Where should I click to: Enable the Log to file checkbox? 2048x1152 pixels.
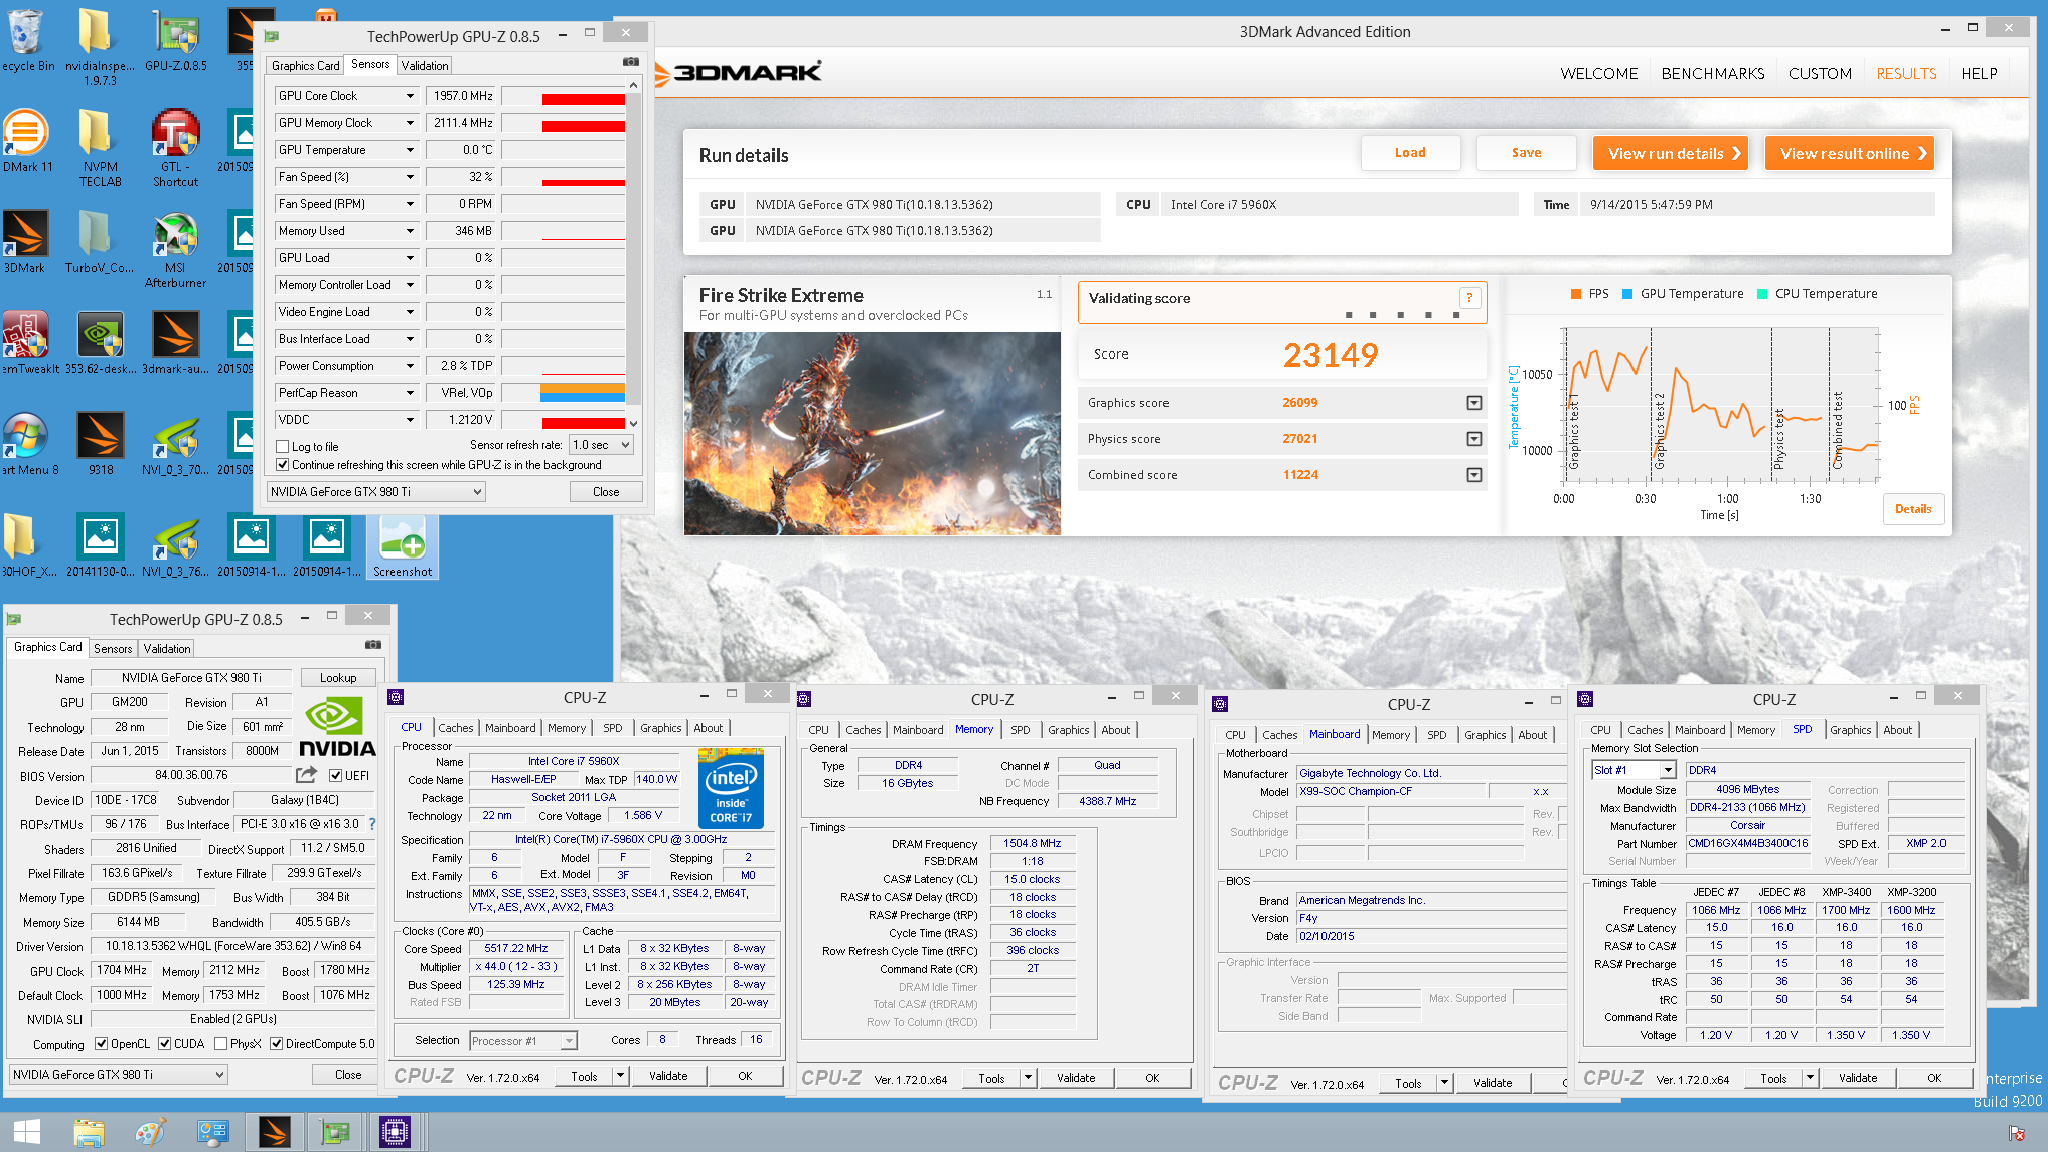click(x=283, y=447)
